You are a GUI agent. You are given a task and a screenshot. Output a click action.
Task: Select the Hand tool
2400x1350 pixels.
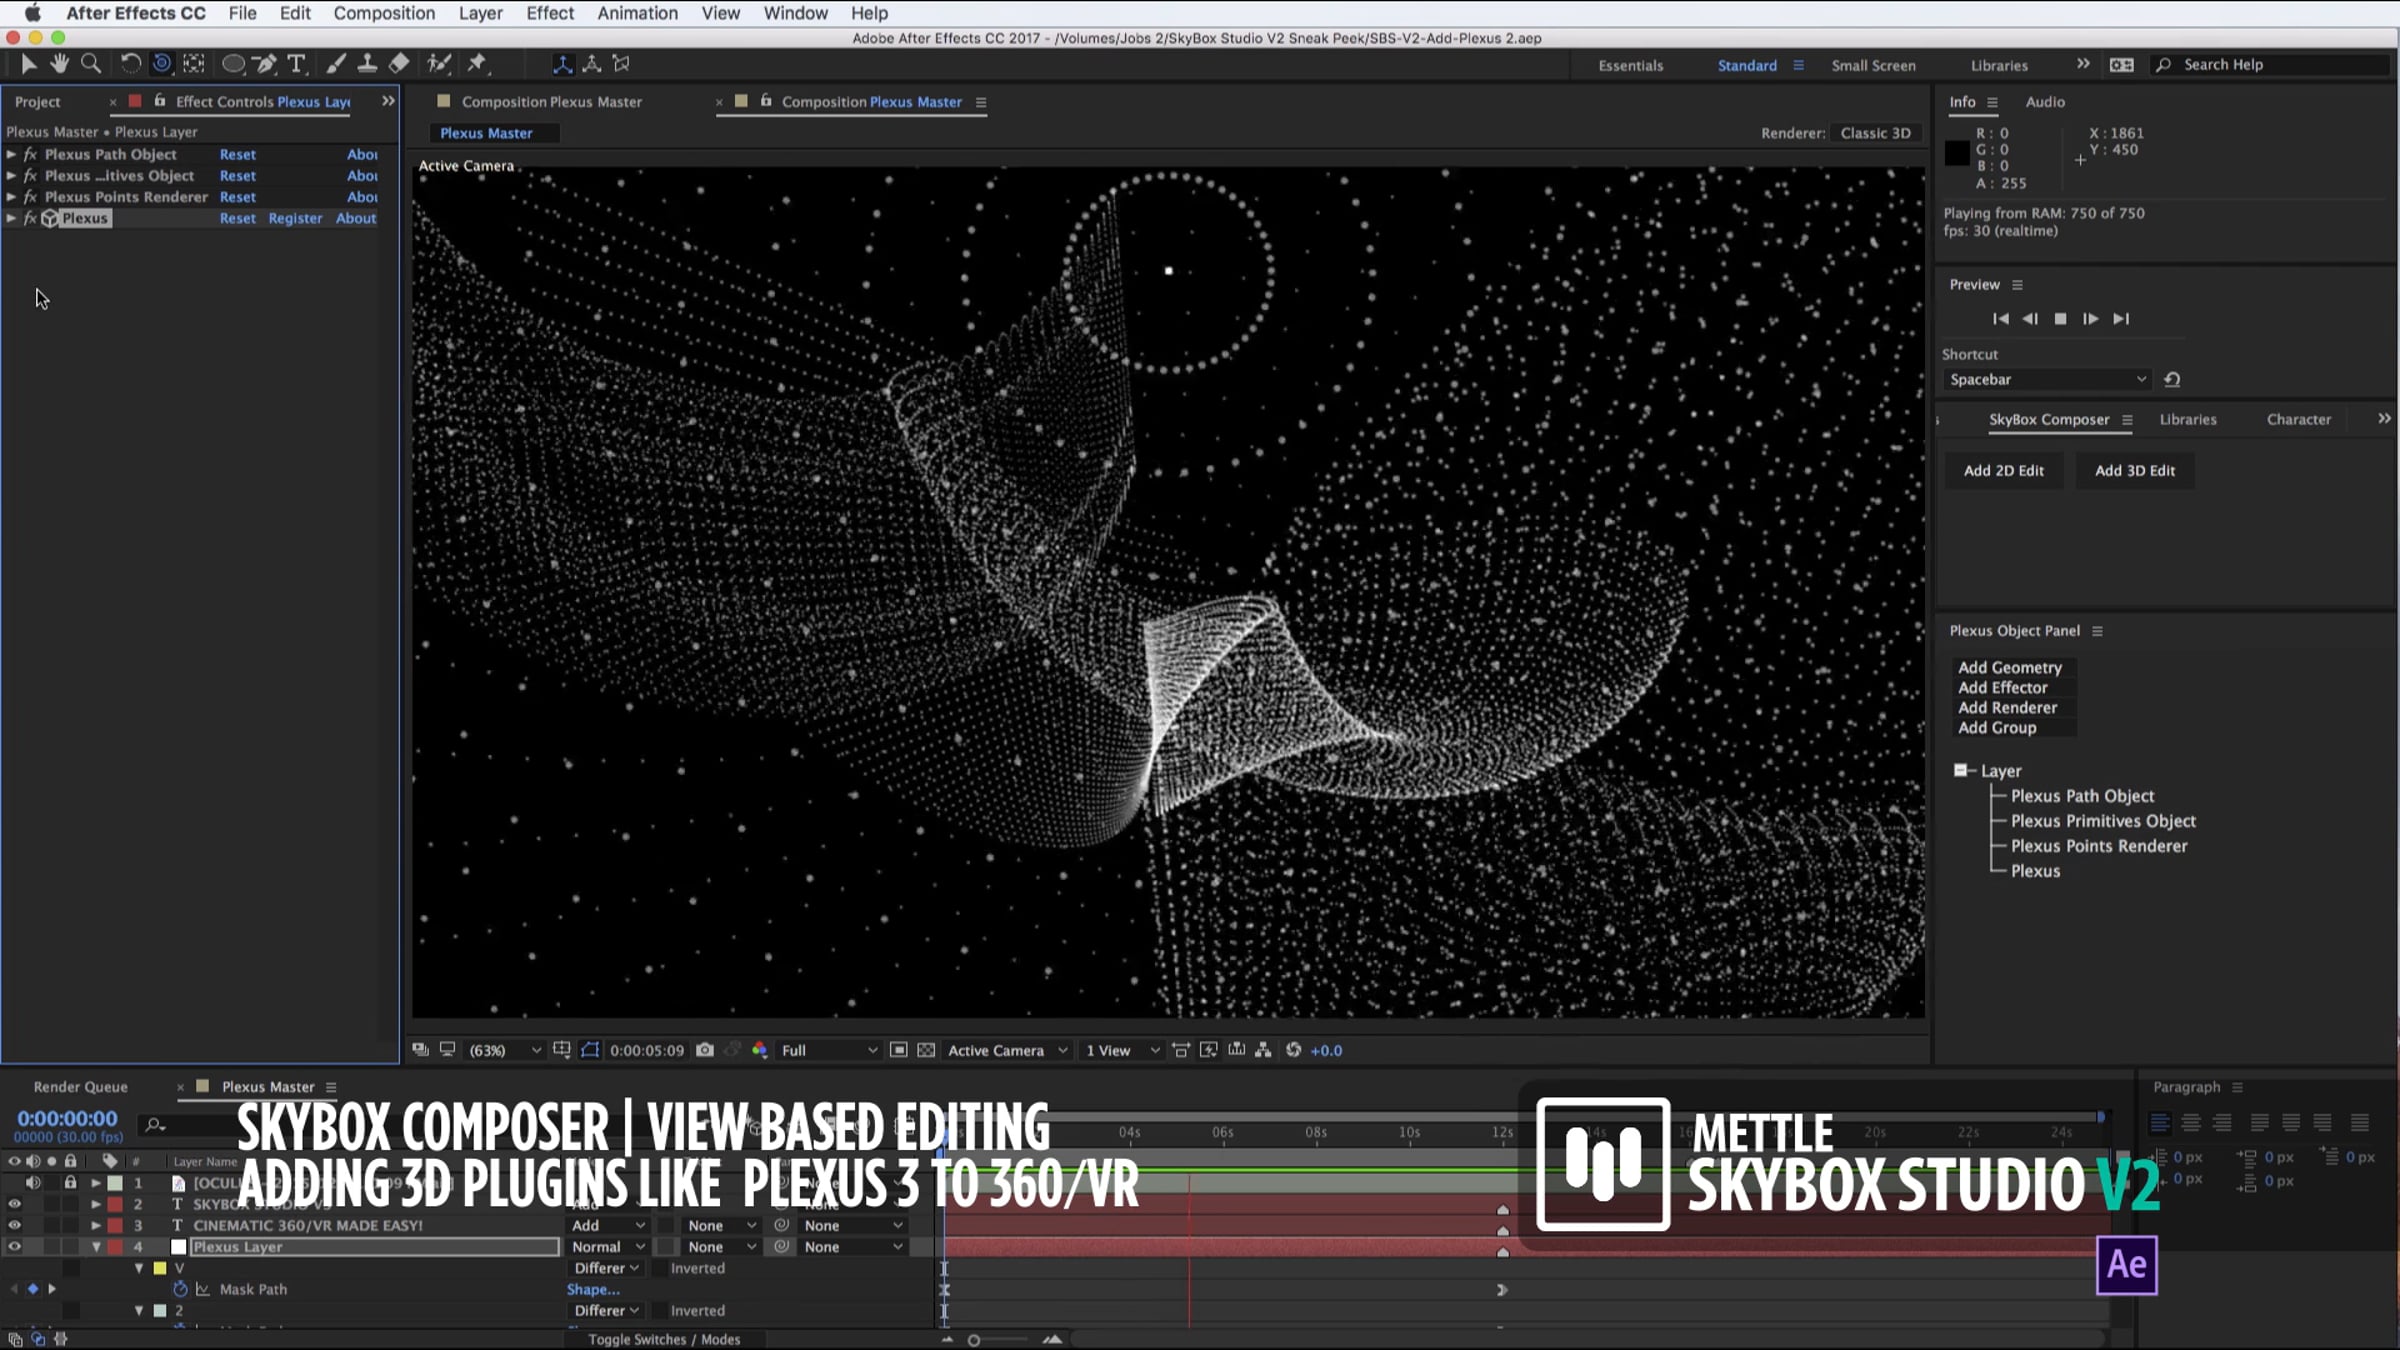(59, 64)
